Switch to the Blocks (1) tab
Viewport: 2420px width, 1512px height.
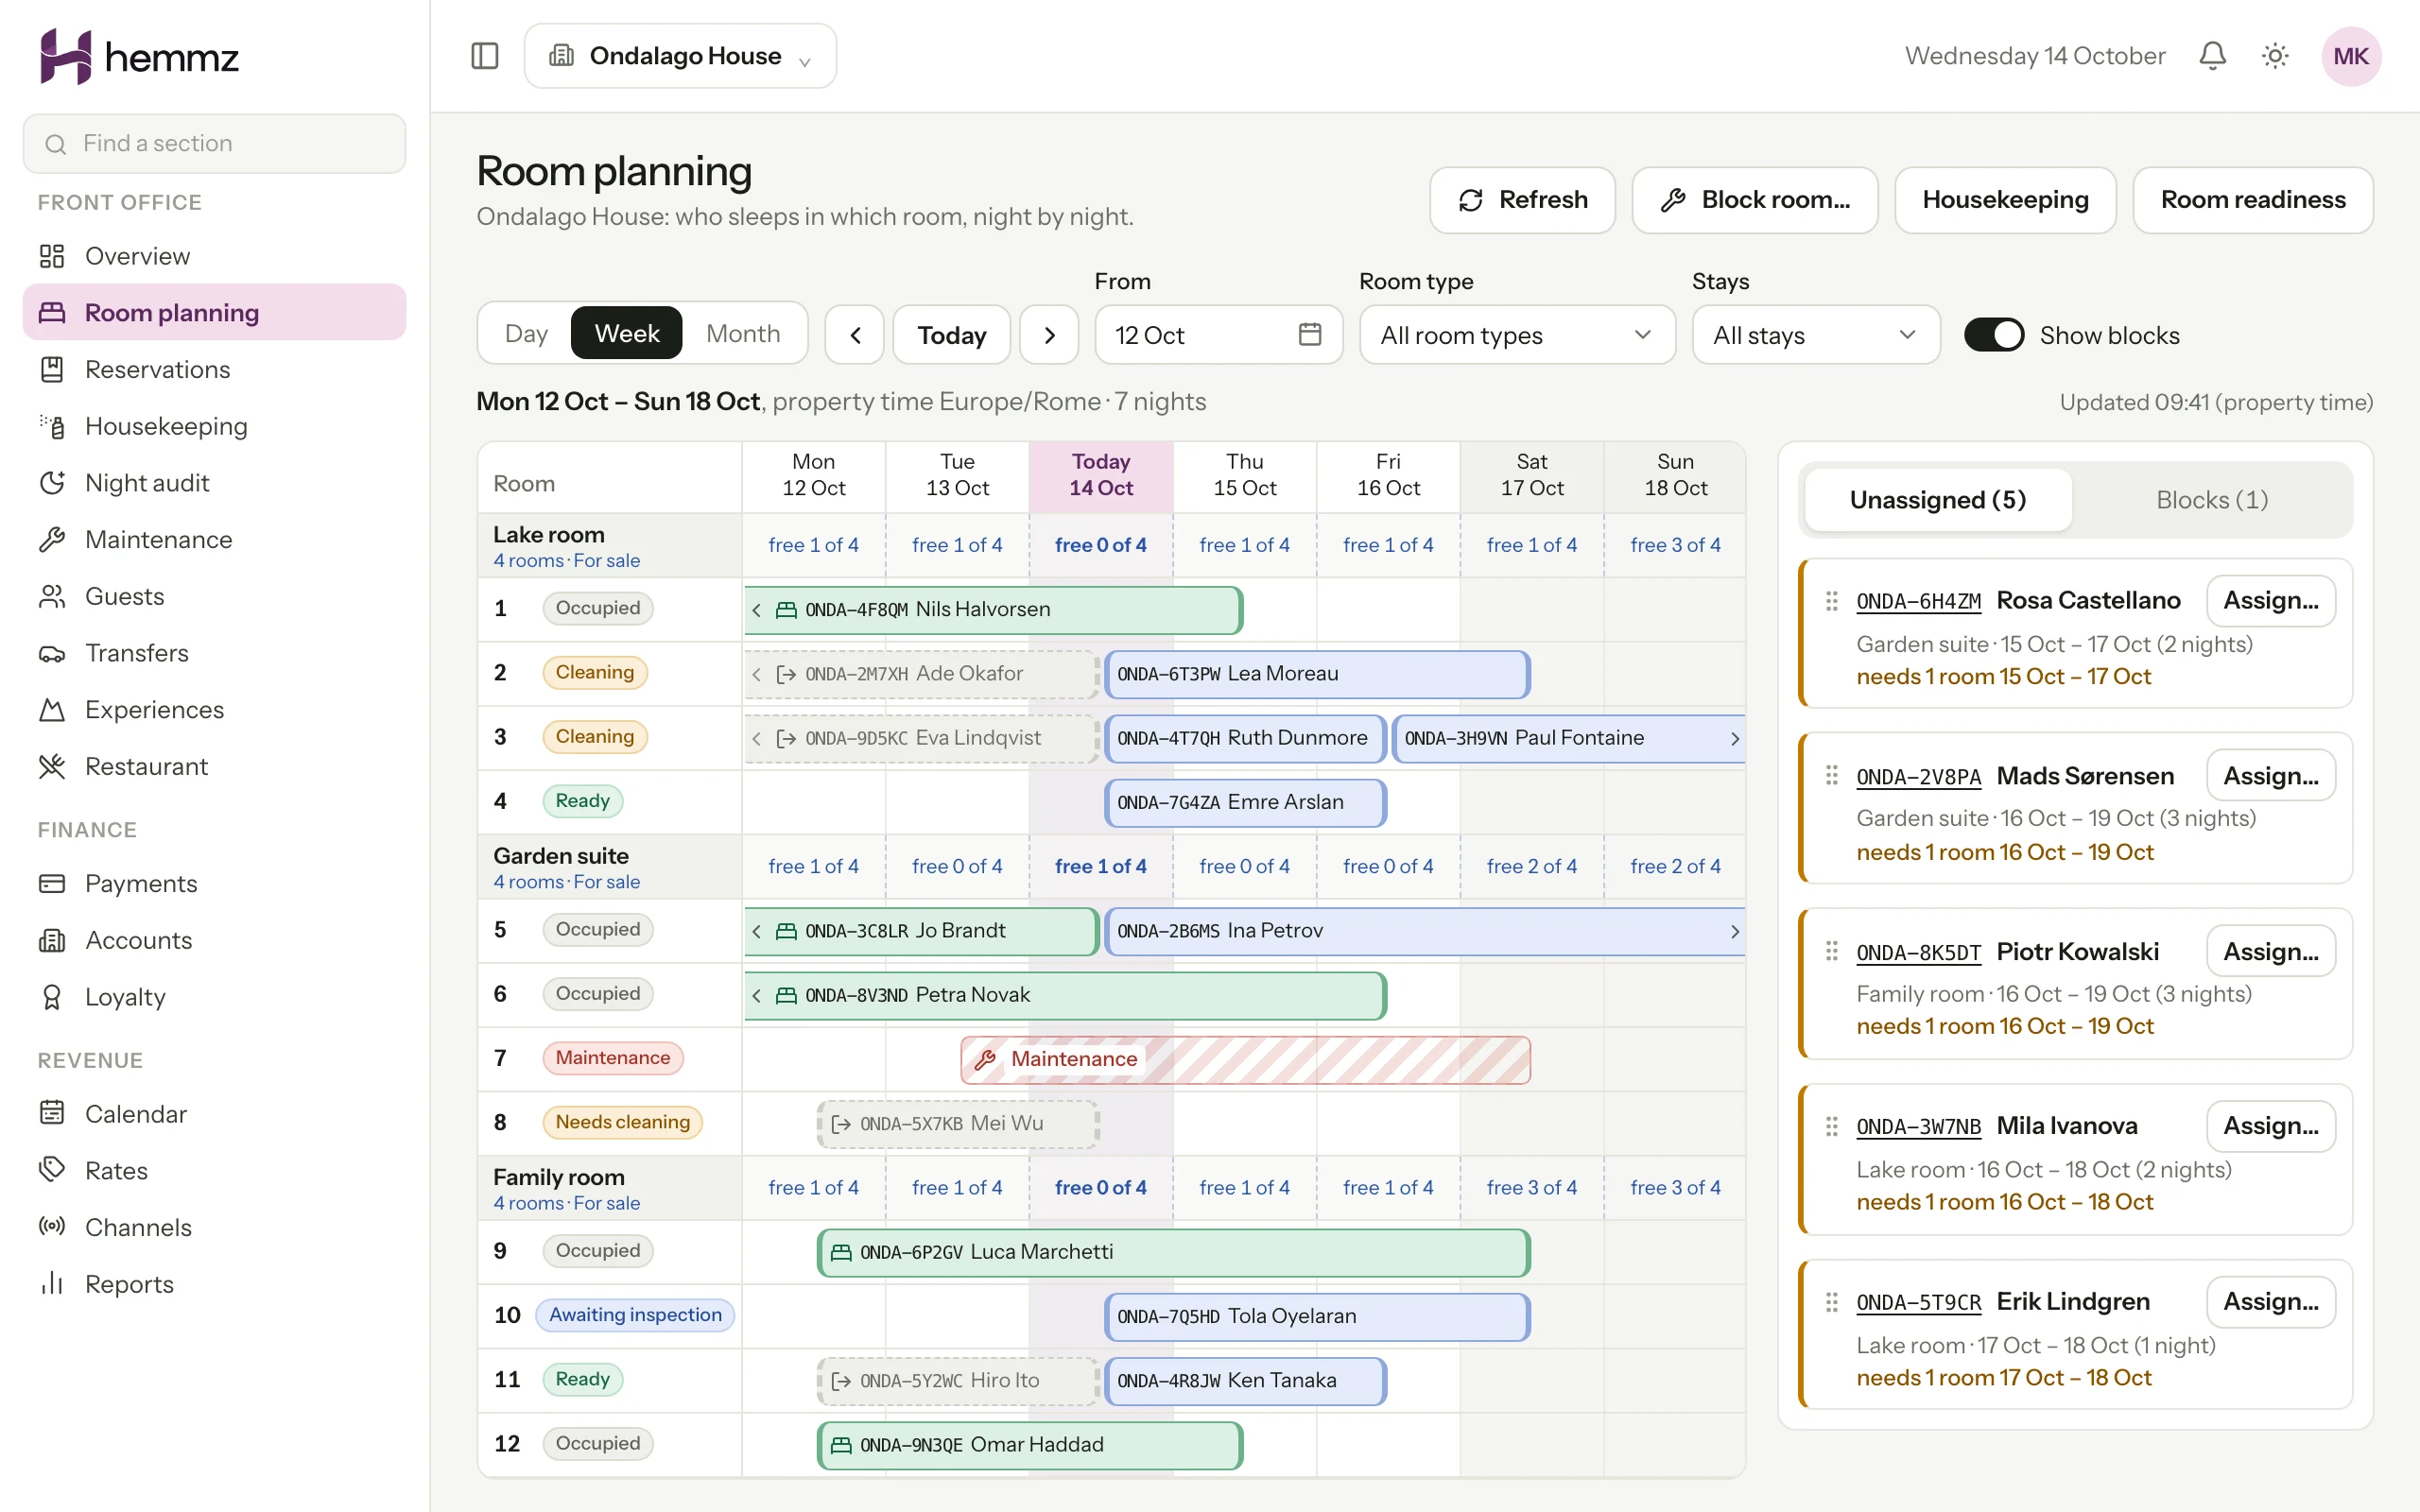pyautogui.click(x=2212, y=500)
